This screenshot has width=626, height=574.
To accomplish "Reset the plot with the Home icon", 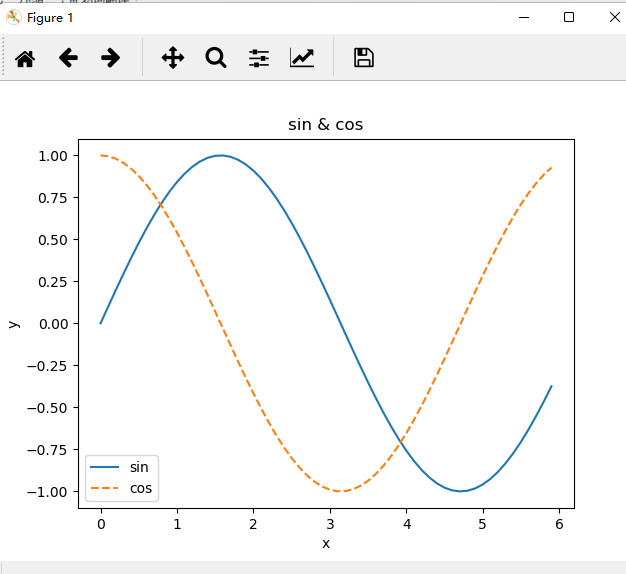I will pyautogui.click(x=25, y=58).
